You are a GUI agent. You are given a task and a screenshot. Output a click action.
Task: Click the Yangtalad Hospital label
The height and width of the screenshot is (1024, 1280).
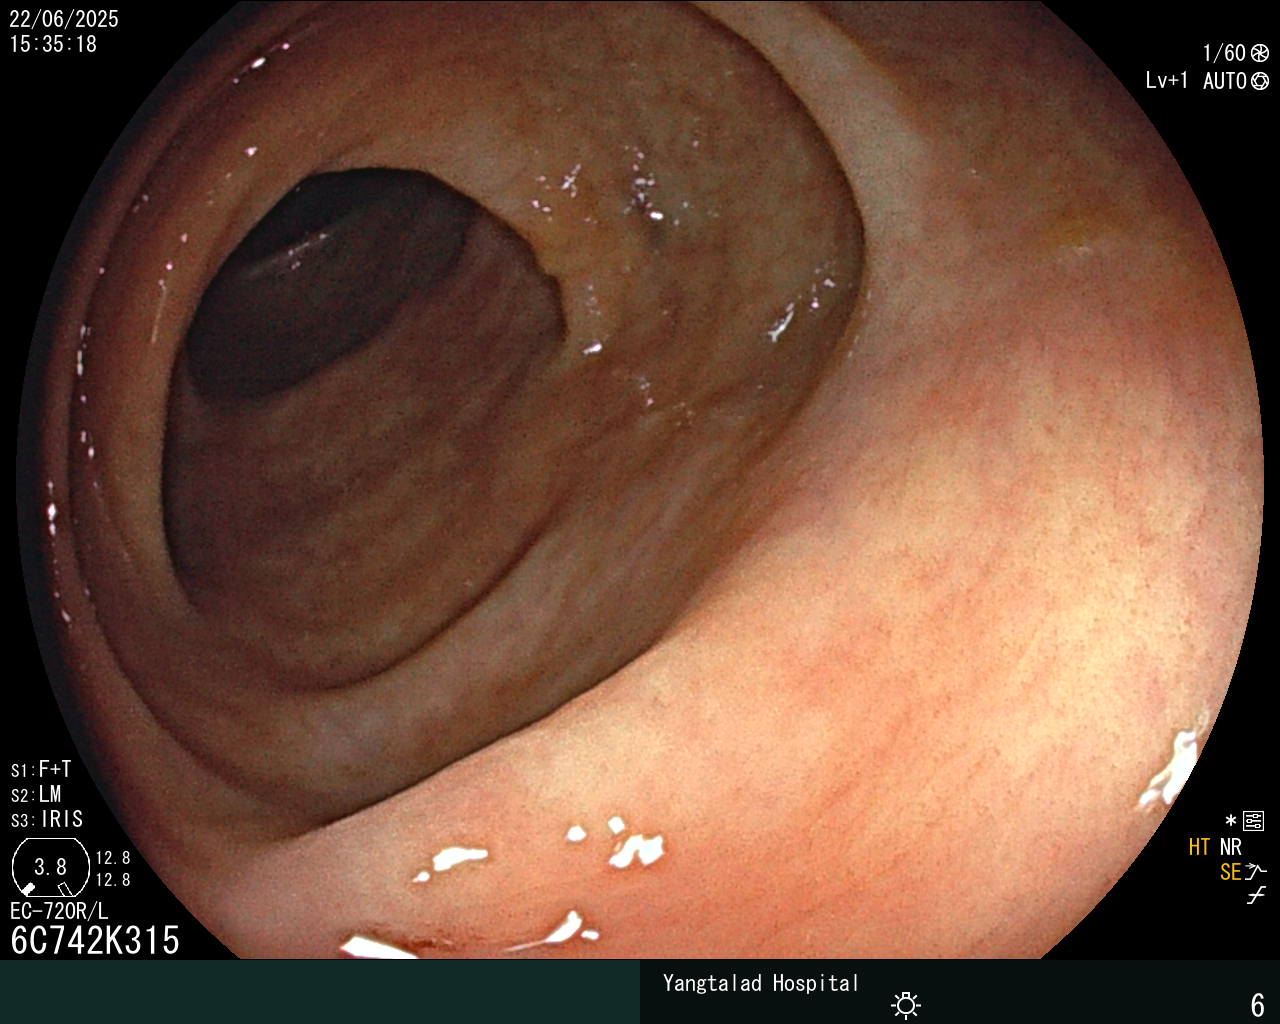(761, 984)
